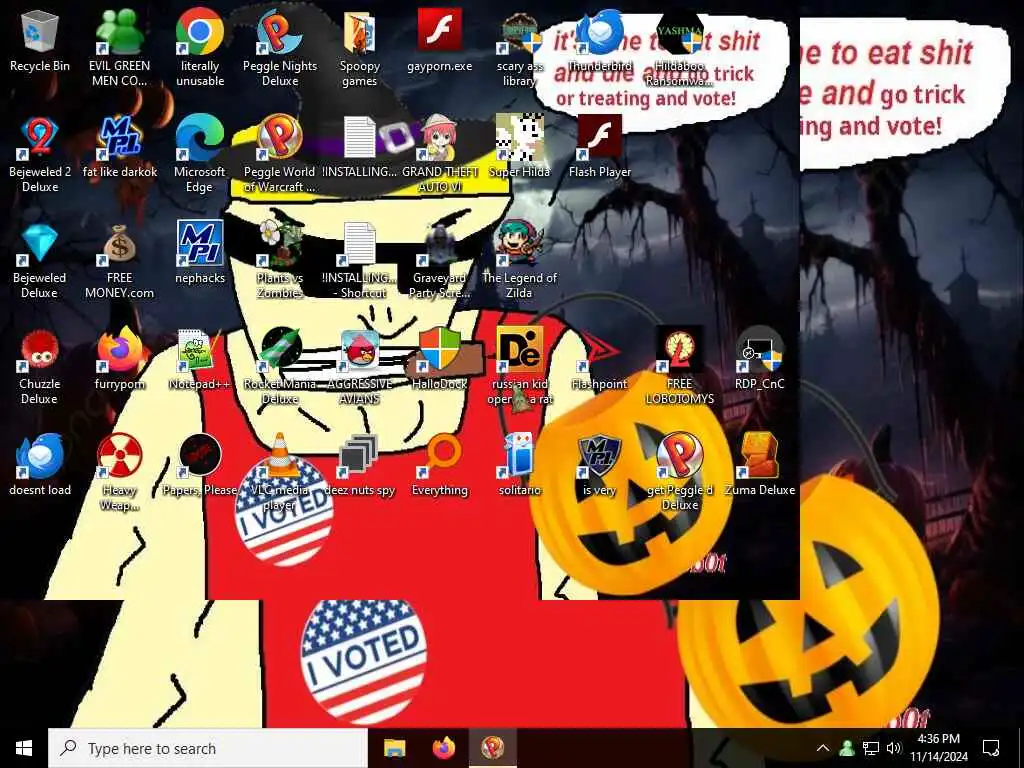Launch Zuma Deluxe

pos(760,465)
